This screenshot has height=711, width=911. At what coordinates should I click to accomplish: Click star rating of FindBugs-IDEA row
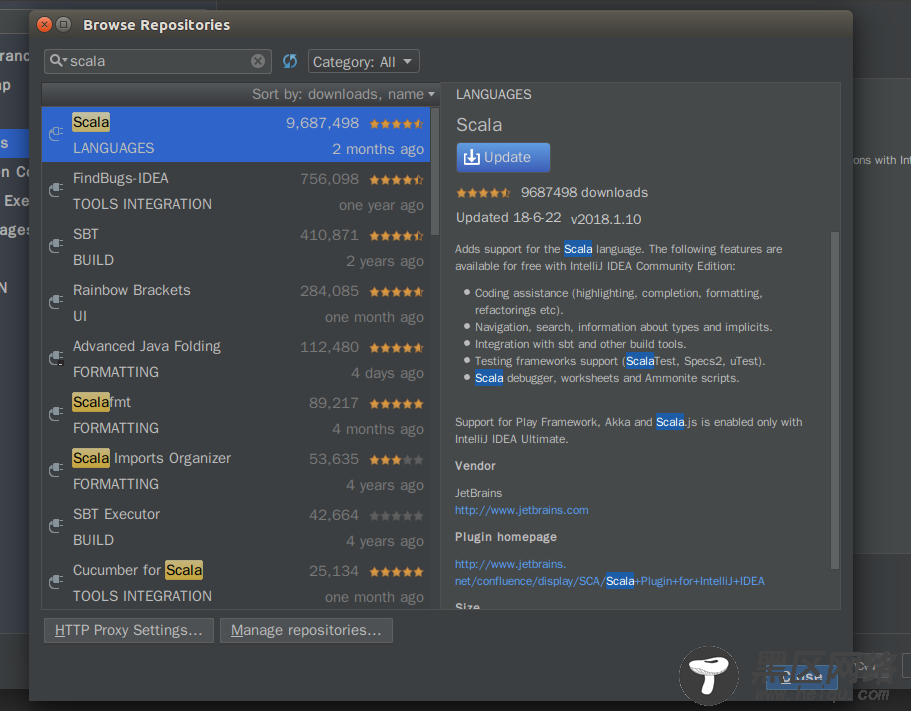tap(397, 179)
